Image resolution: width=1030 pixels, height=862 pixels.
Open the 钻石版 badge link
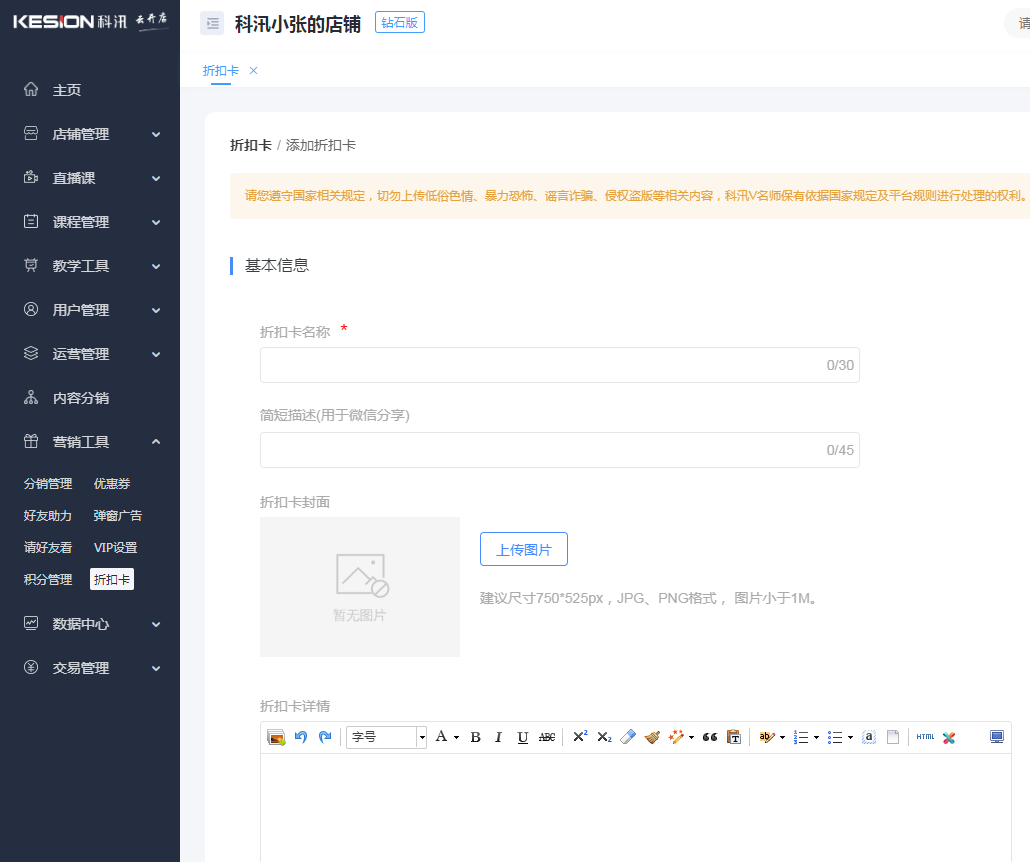coord(399,21)
